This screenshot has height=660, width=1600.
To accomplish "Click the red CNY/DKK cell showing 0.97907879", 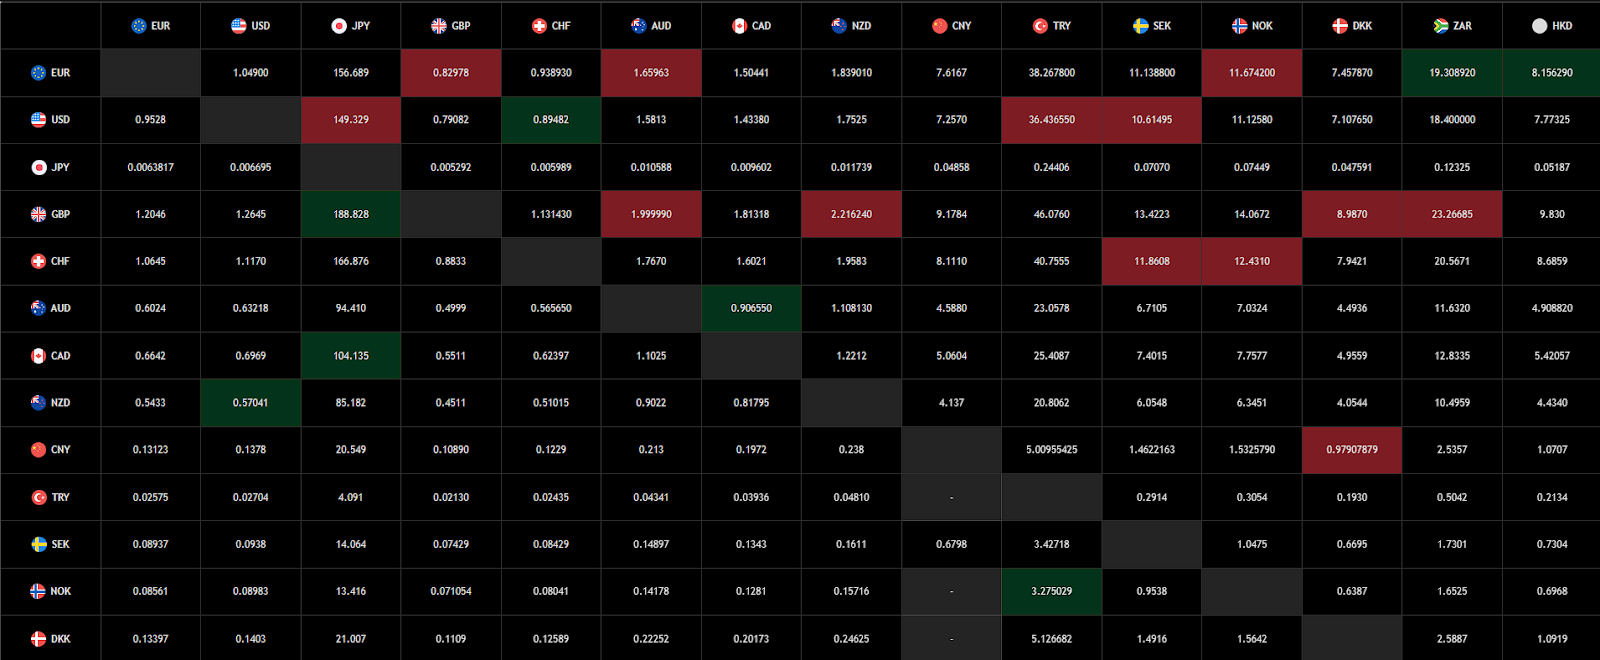I will coord(1352,450).
